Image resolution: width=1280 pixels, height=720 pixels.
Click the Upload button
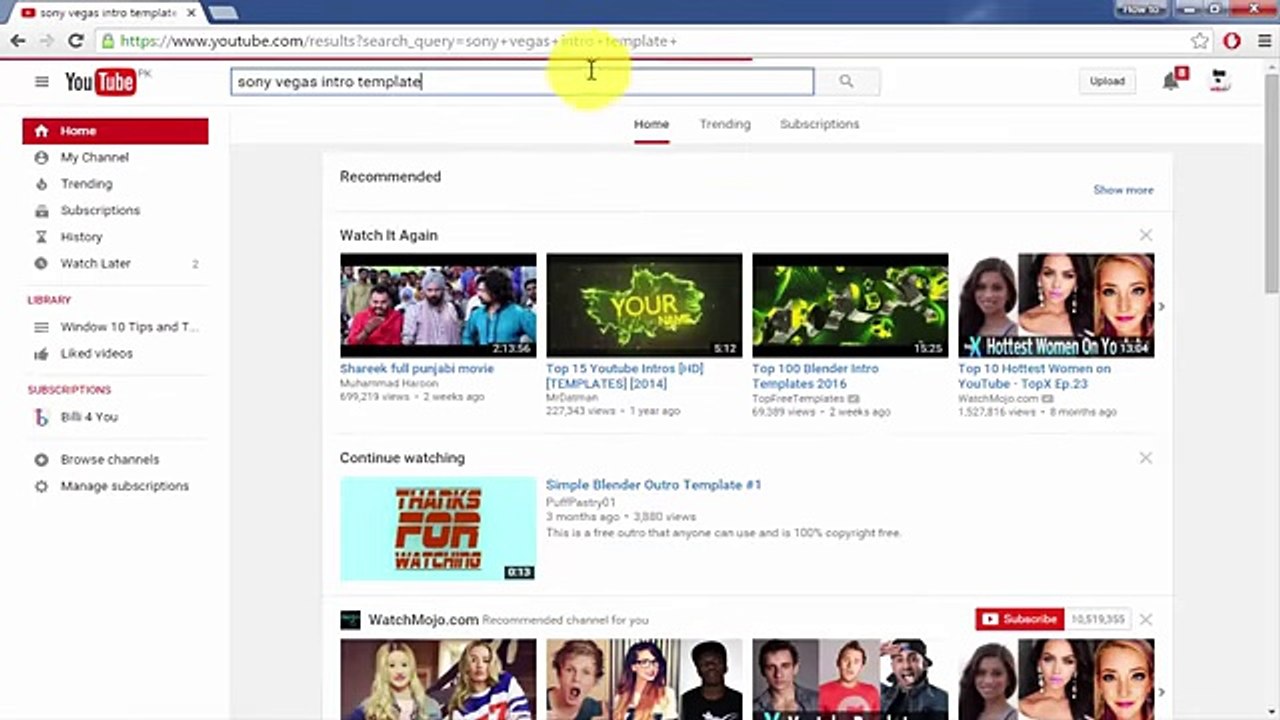point(1107,81)
